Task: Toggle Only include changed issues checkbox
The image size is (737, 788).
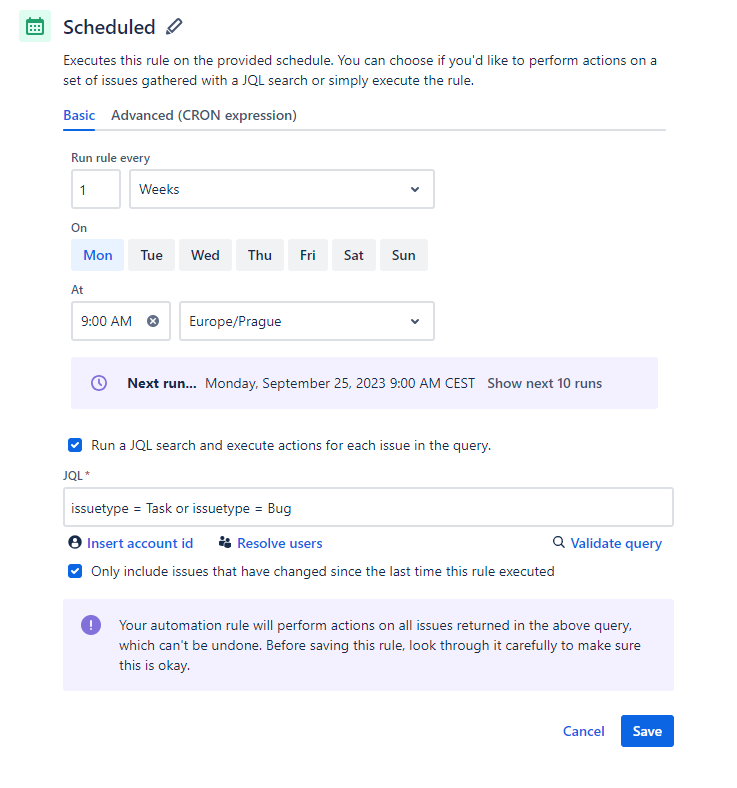Action: pos(75,571)
